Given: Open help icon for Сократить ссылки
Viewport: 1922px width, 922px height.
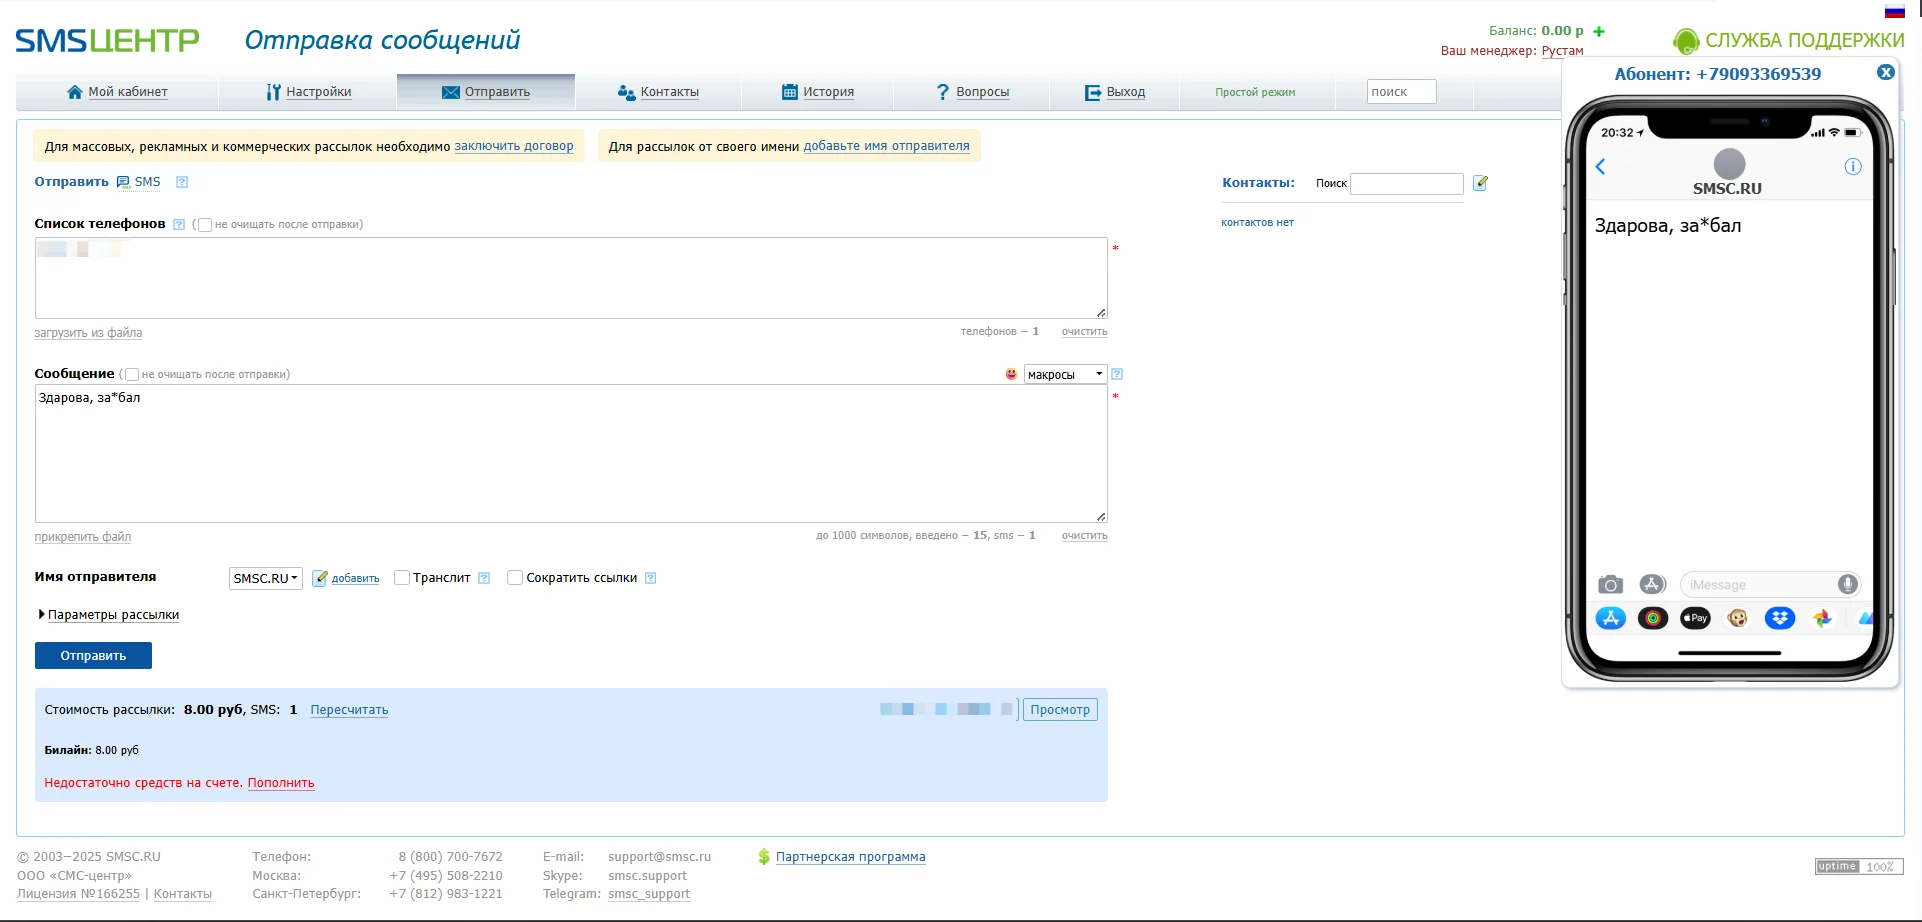Looking at the screenshot, I should 650,578.
